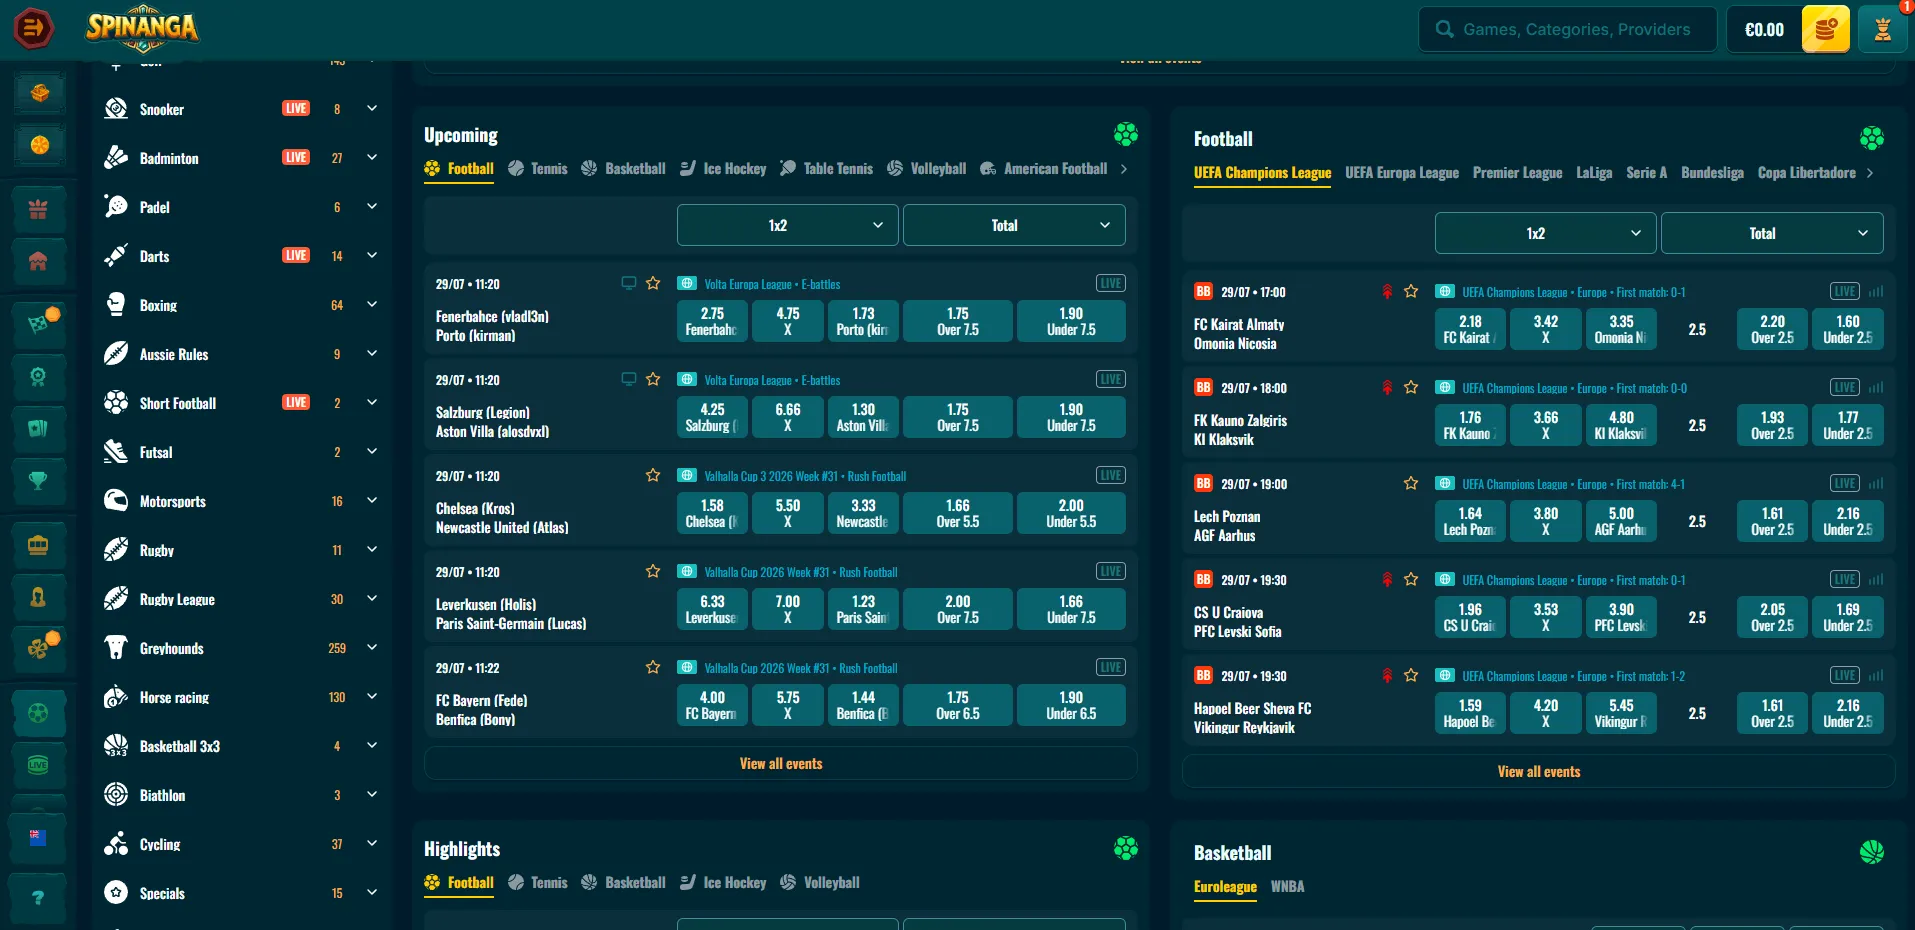Open the 1x2 dropdown in Football panel

pyautogui.click(x=1546, y=233)
